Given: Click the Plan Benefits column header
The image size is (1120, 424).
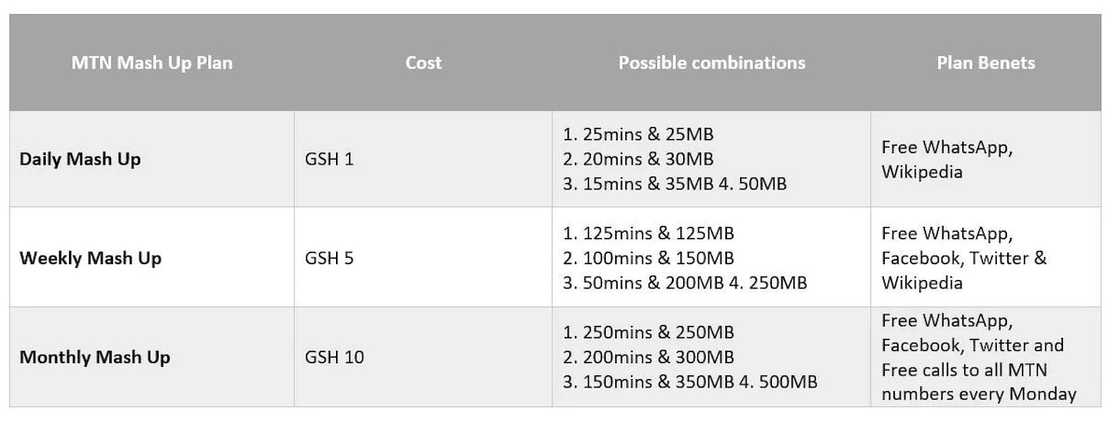Looking at the screenshot, I should (985, 62).
